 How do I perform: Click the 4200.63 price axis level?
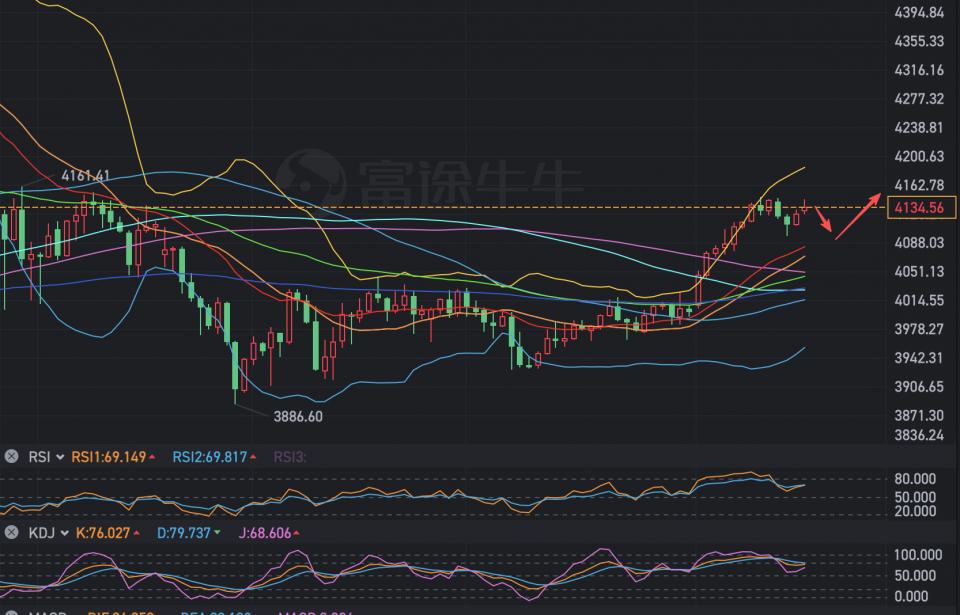pos(919,156)
